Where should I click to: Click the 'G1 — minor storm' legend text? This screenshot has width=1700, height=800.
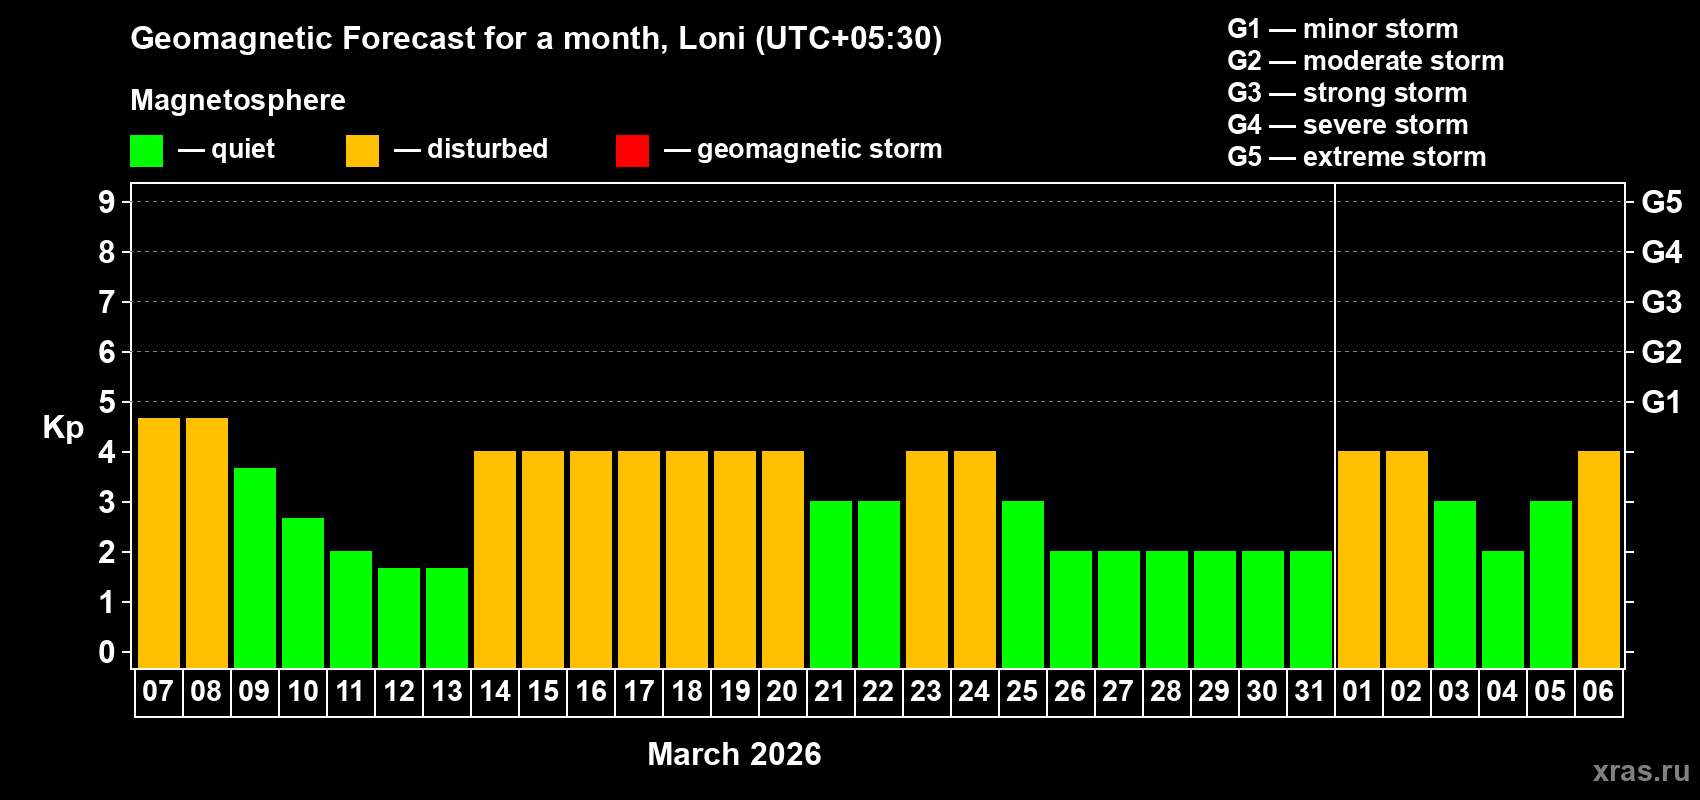pyautogui.click(x=1343, y=29)
